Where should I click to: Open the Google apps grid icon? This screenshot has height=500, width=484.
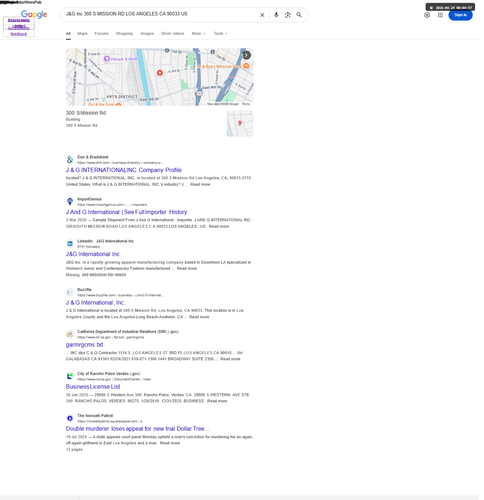(x=440, y=15)
